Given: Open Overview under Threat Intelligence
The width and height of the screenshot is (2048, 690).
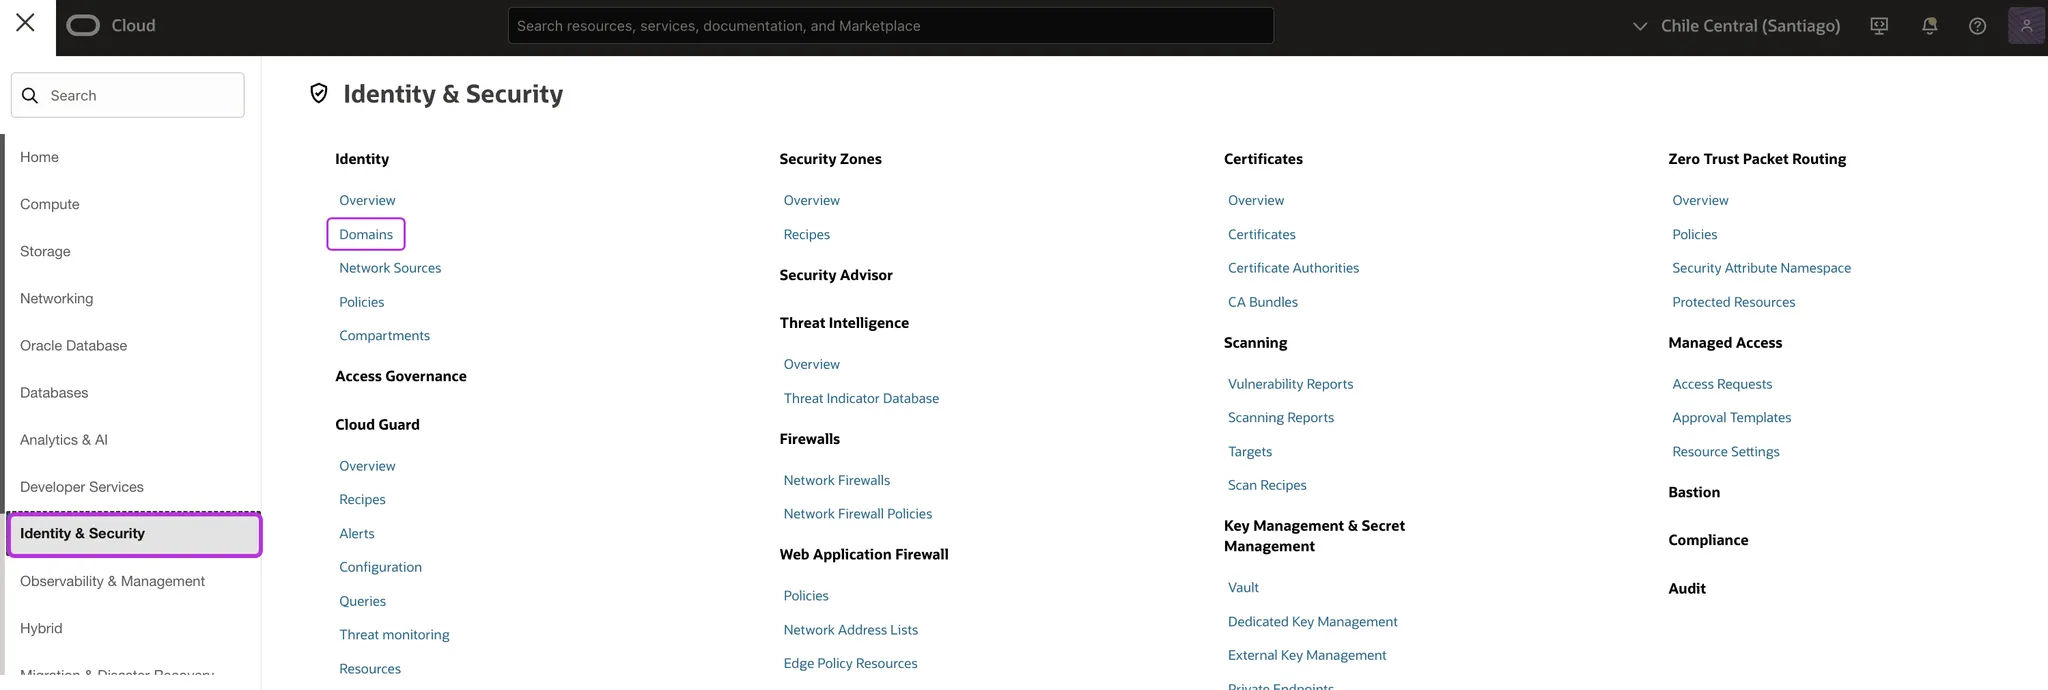Looking at the screenshot, I should pos(812,364).
